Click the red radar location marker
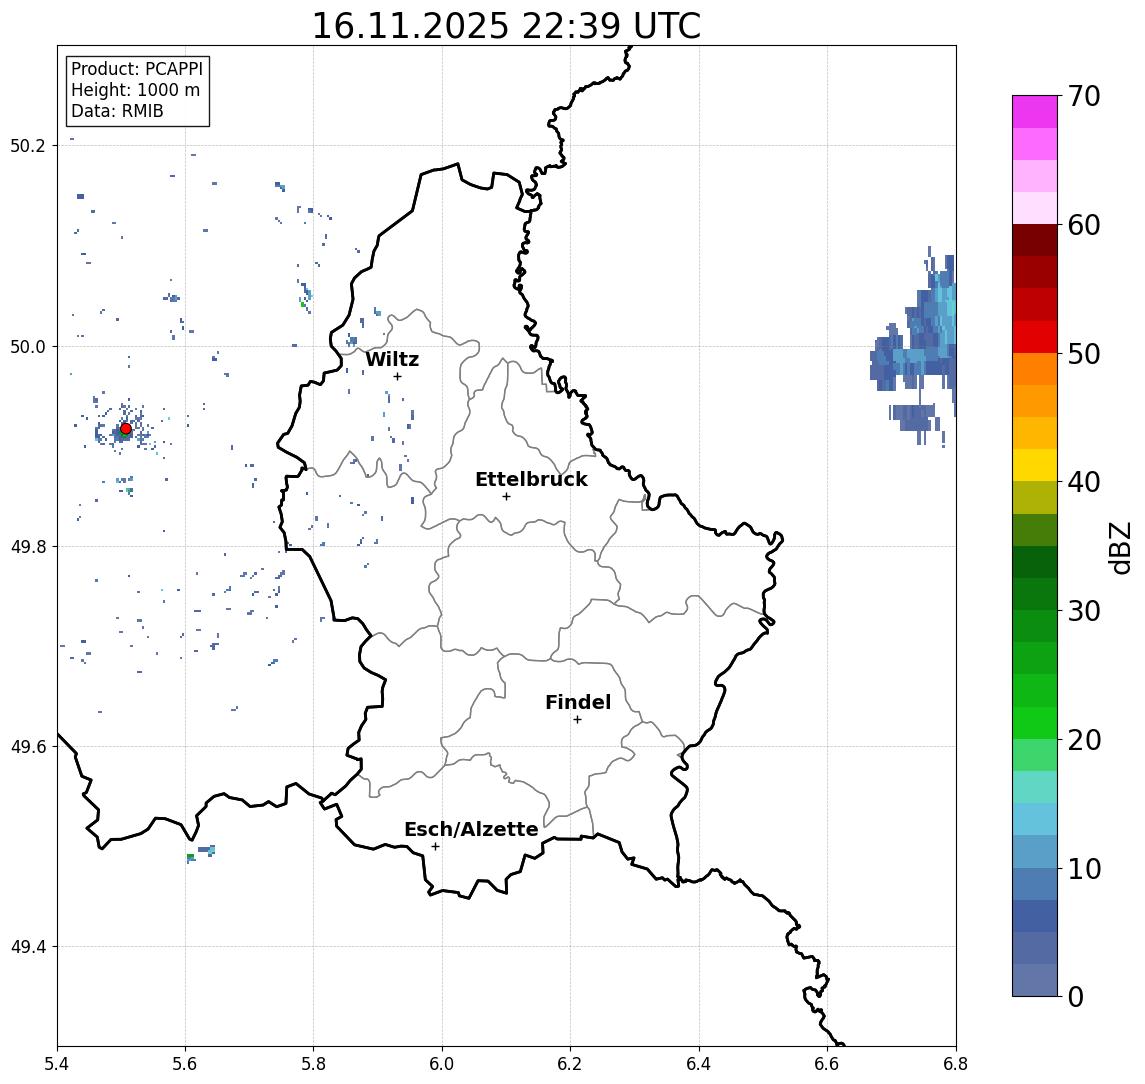This screenshot has height=1084, width=1145. [126, 429]
